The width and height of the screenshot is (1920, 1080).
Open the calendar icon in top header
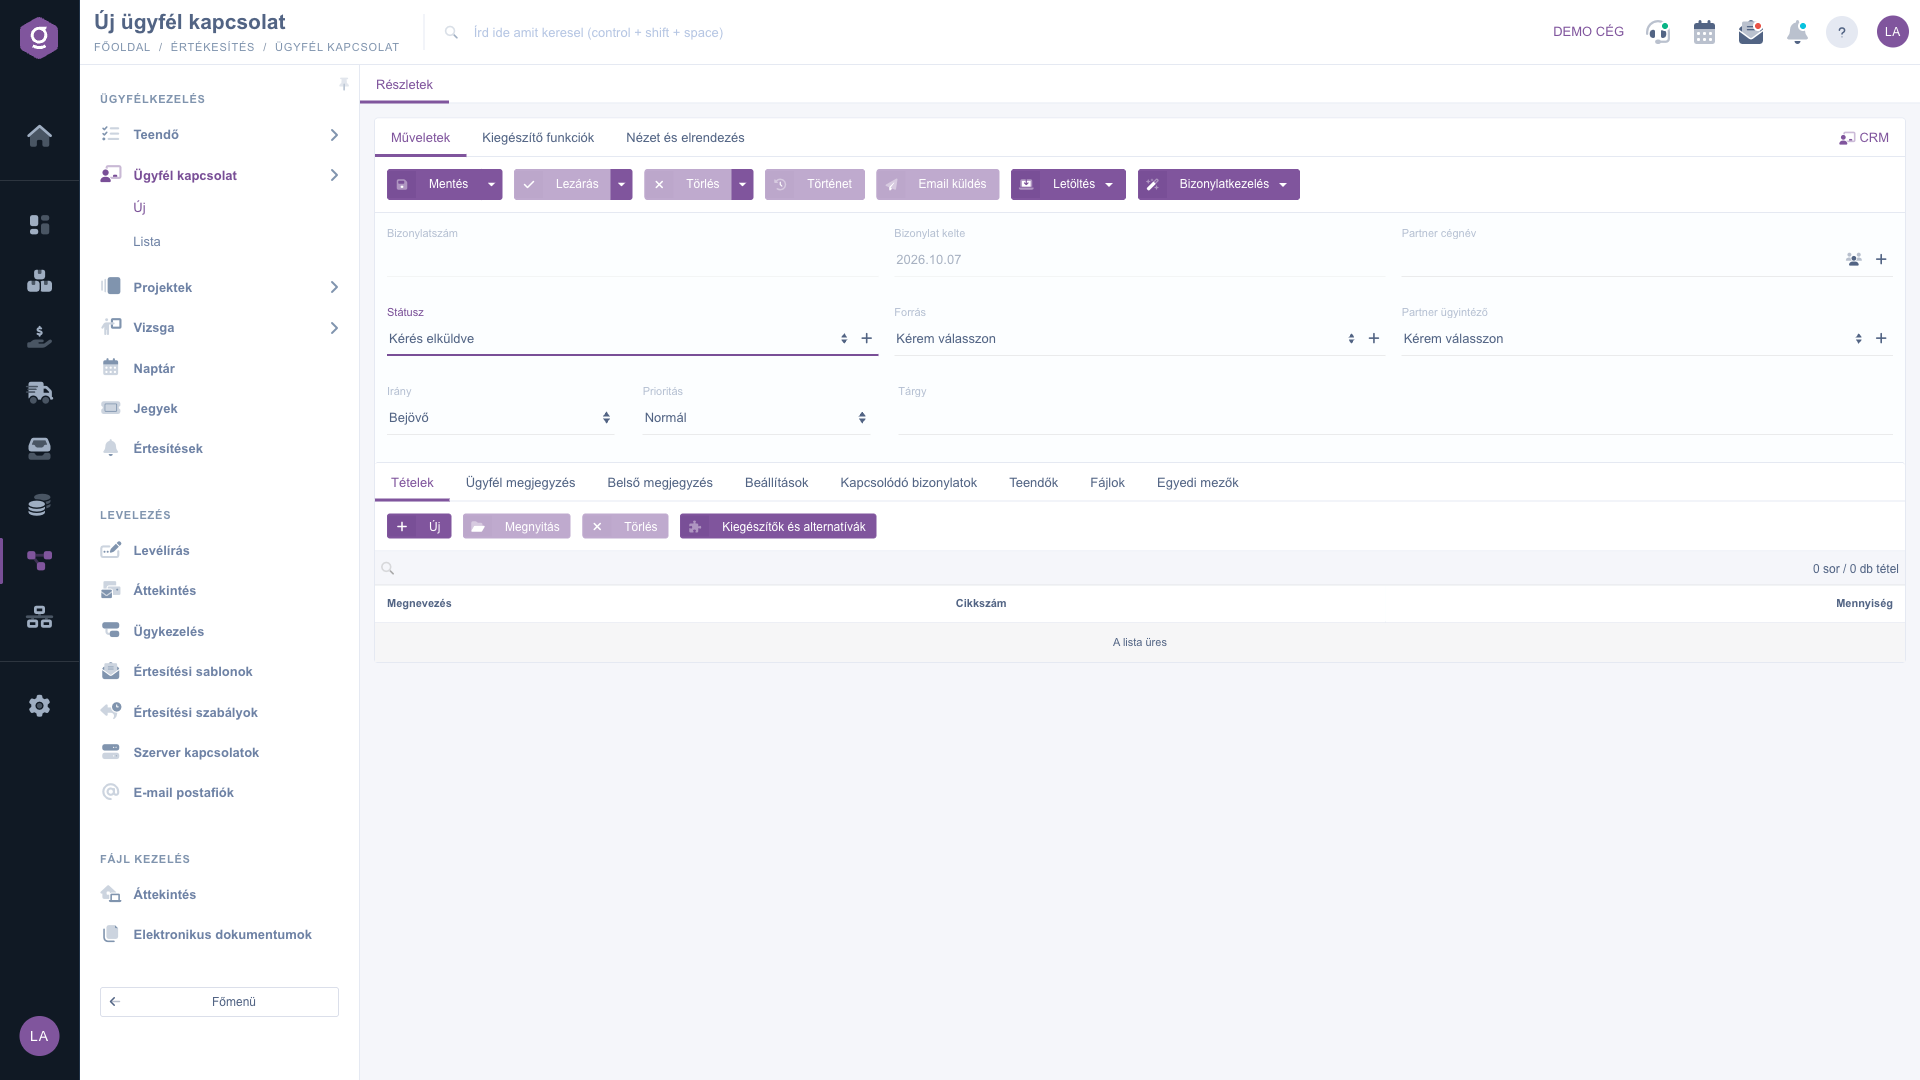1704,32
